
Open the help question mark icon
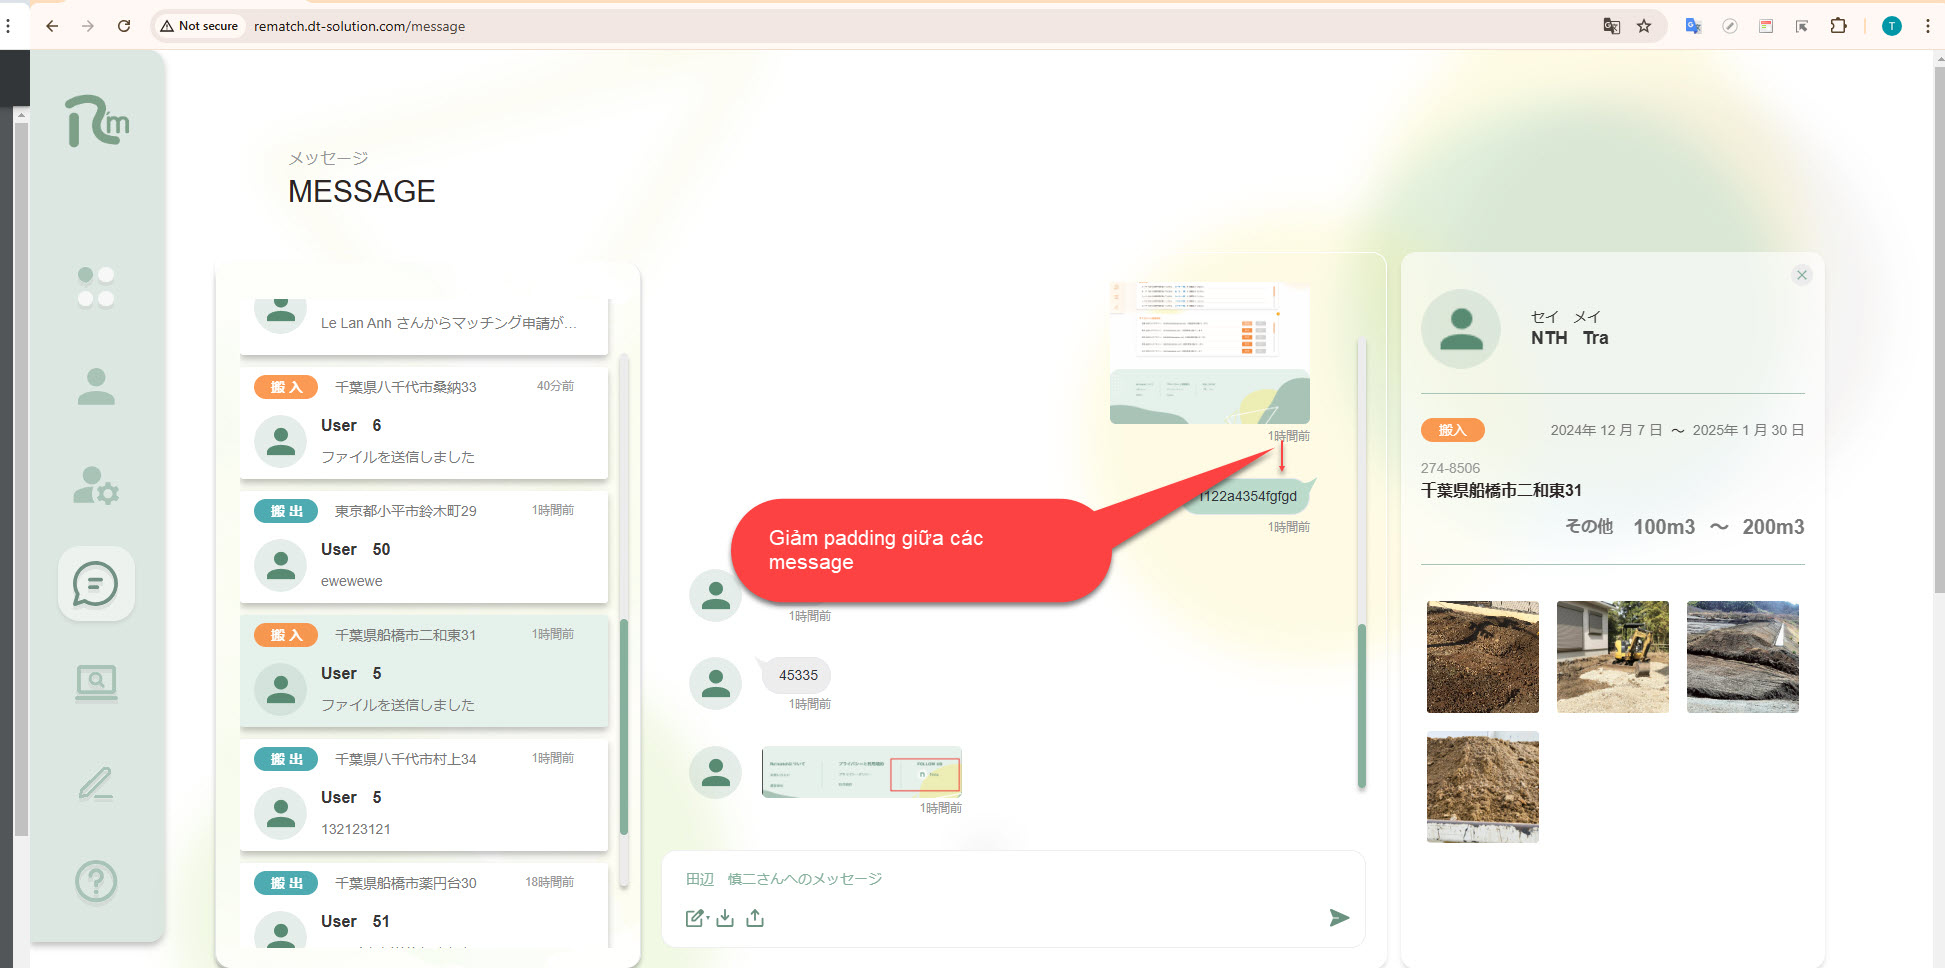96,882
